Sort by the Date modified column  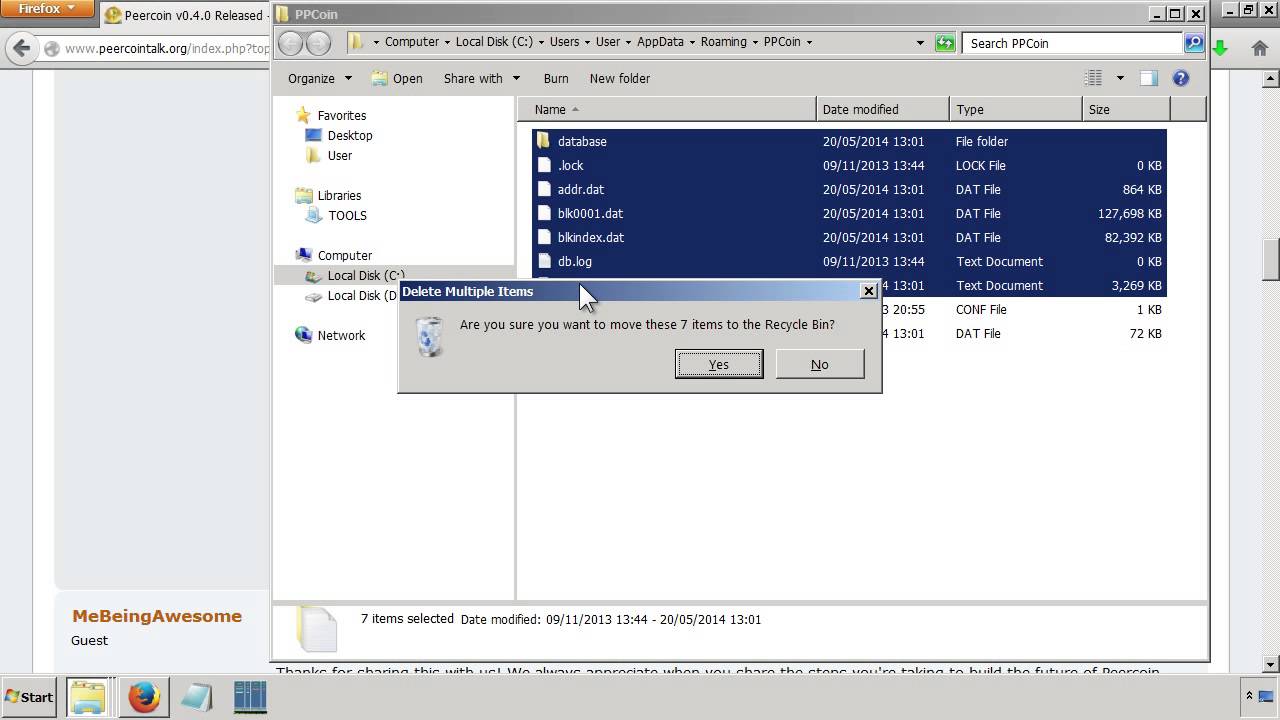pyautogui.click(x=883, y=109)
